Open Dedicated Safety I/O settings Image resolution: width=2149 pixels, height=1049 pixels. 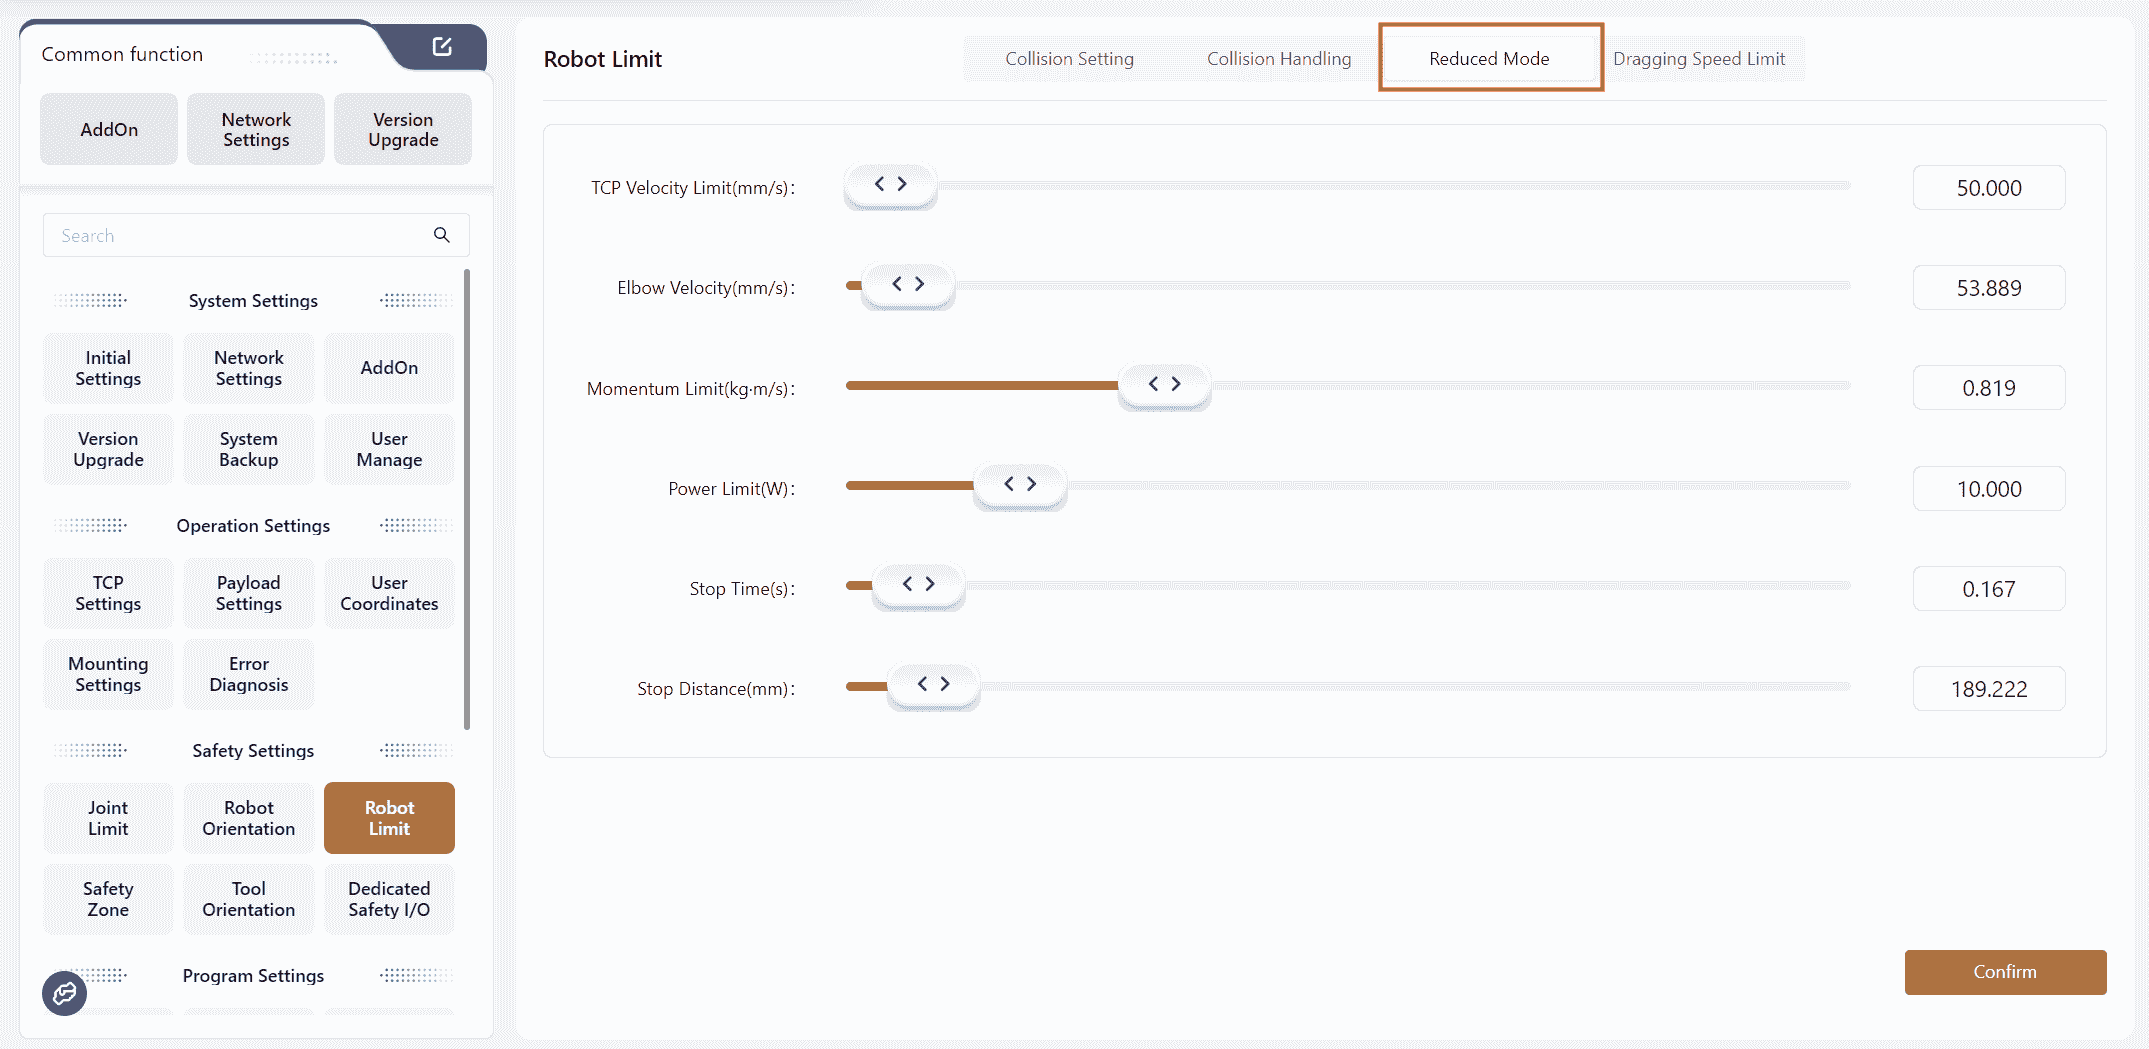click(389, 899)
